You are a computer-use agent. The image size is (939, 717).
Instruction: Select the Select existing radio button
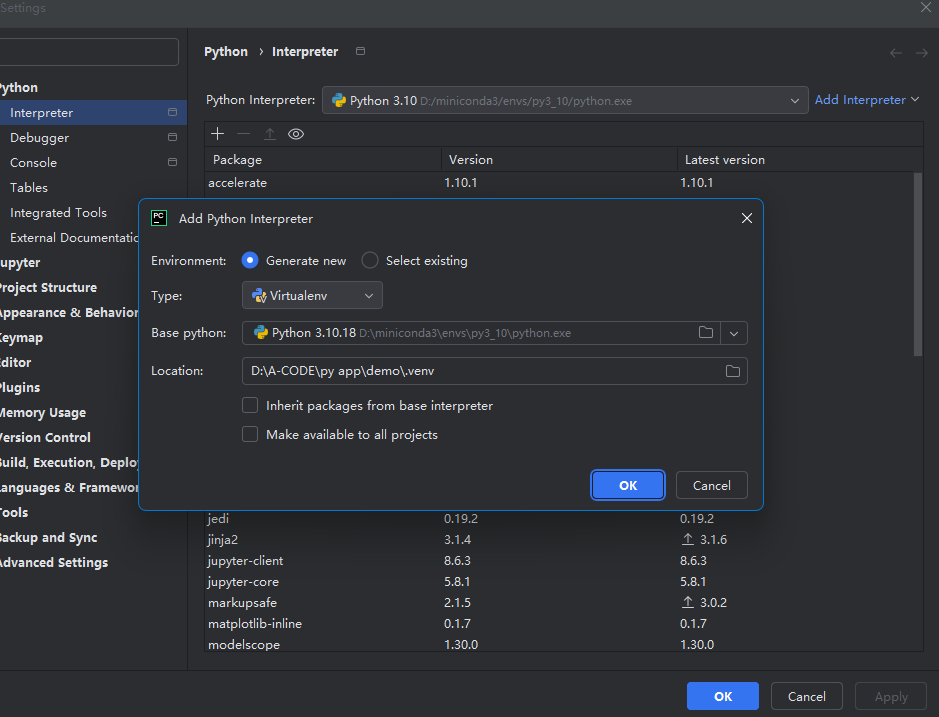tap(370, 261)
